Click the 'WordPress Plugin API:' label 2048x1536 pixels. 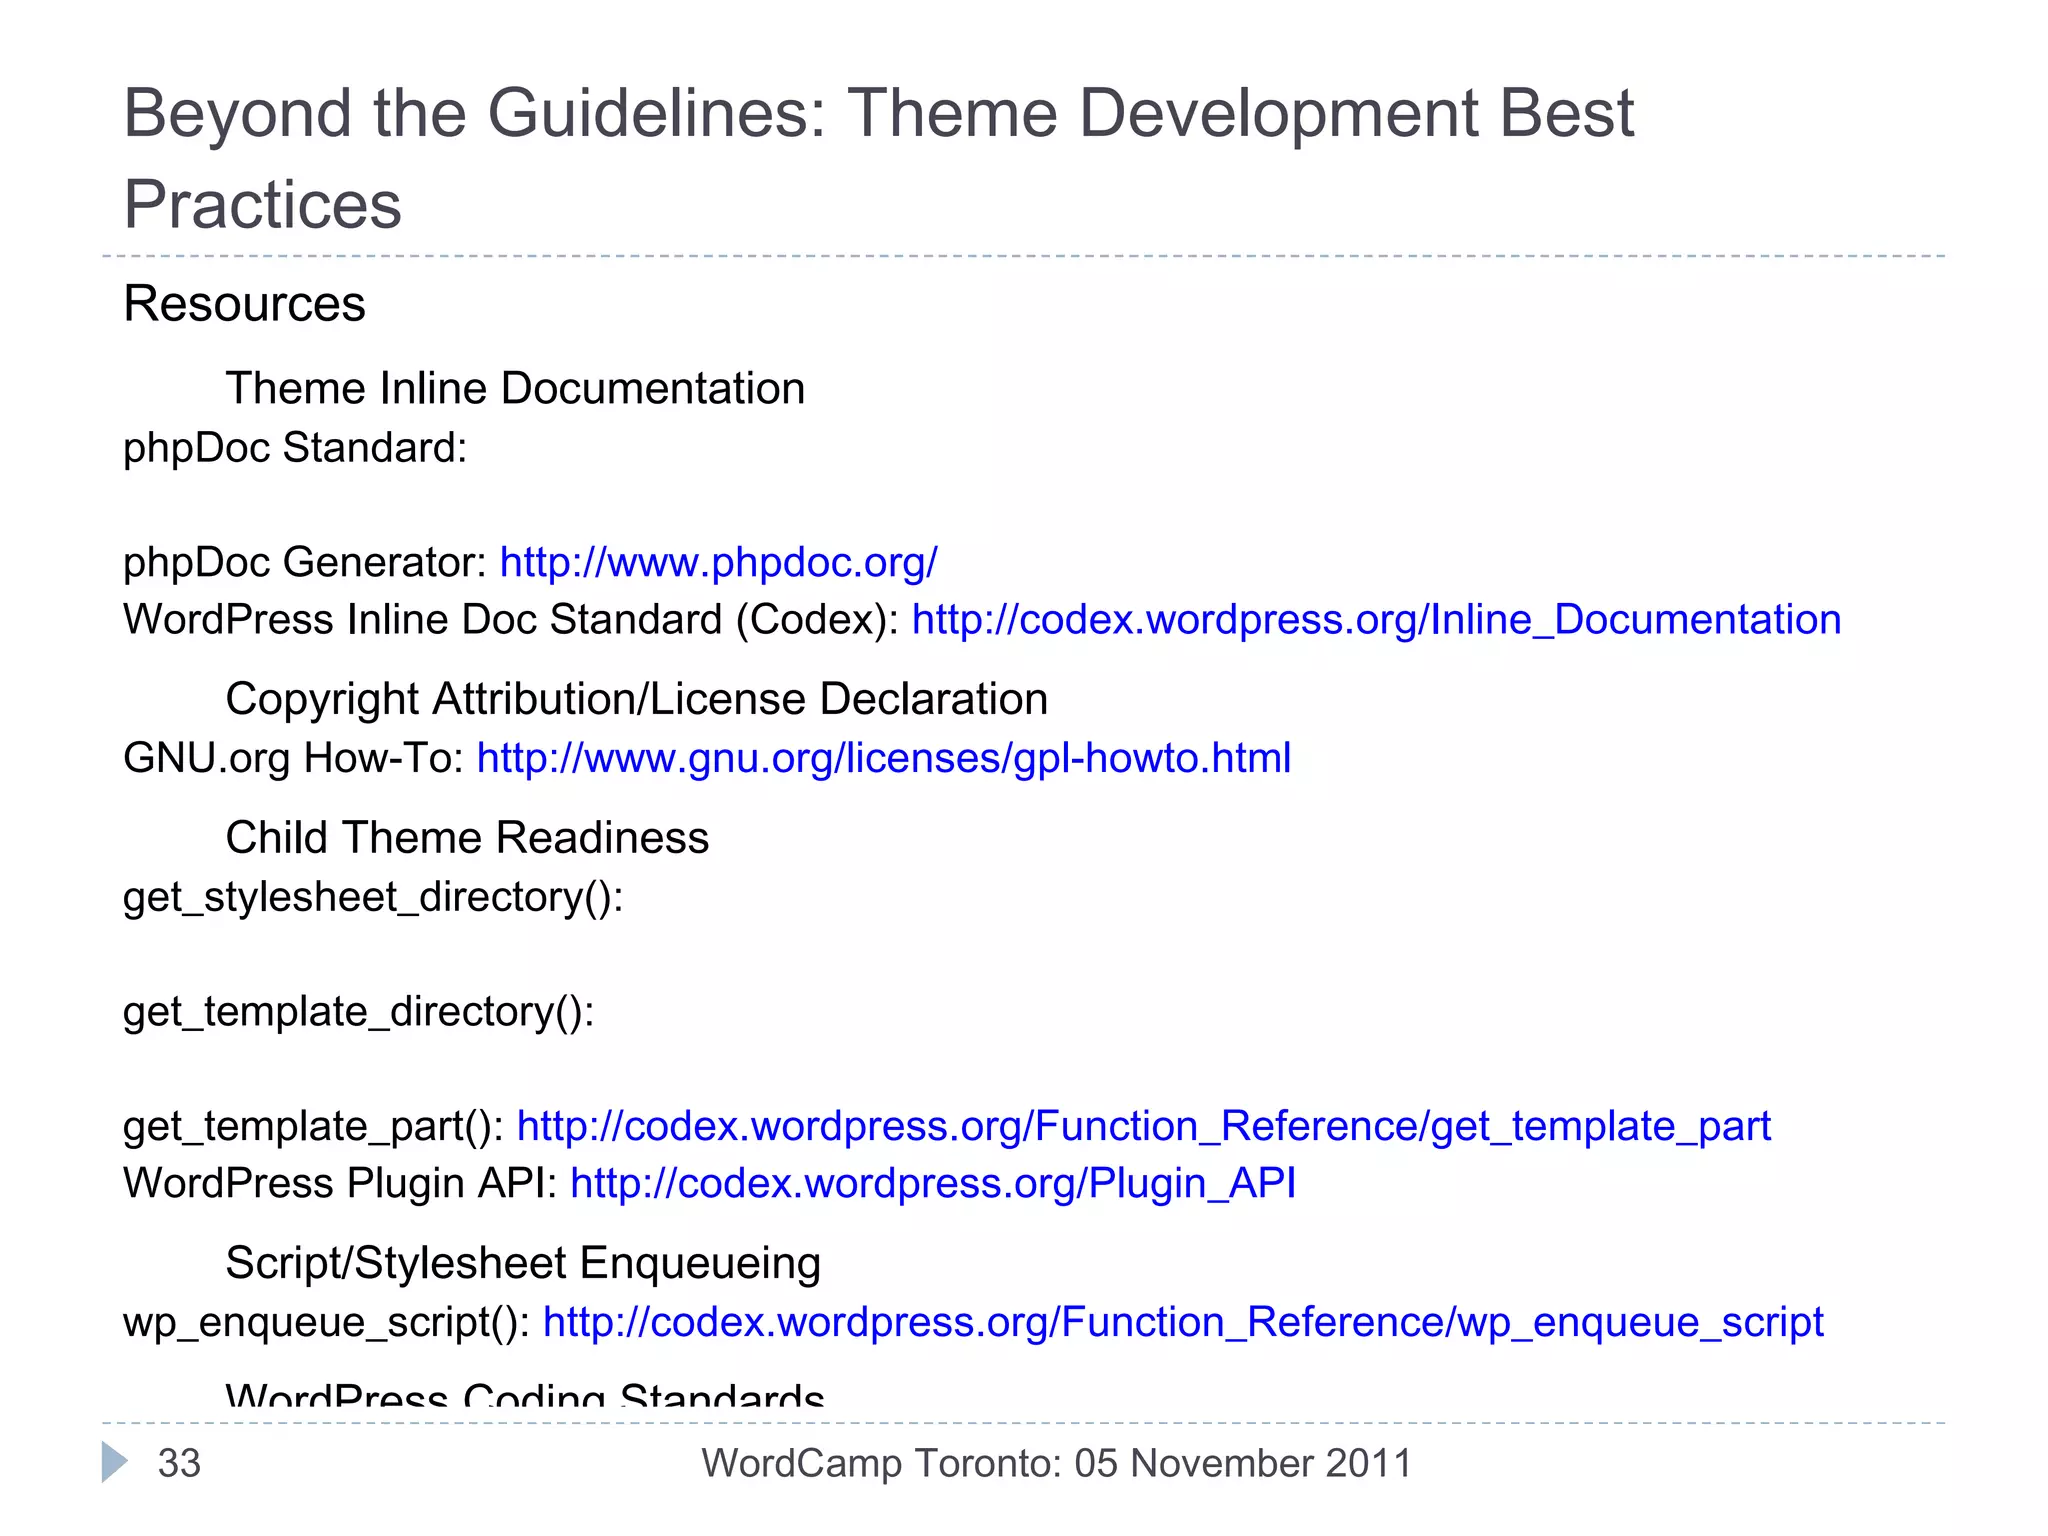click(340, 1183)
